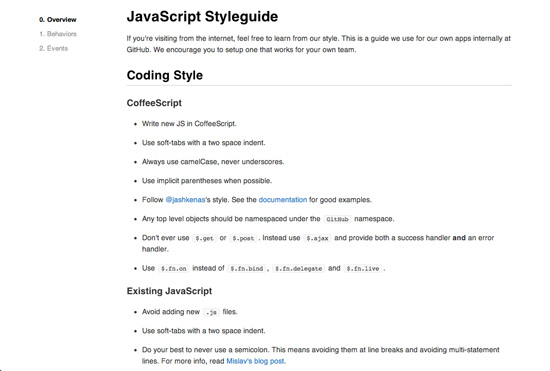Click the $.fn.on code snippet
This screenshot has height=371, width=550.
[173, 269]
